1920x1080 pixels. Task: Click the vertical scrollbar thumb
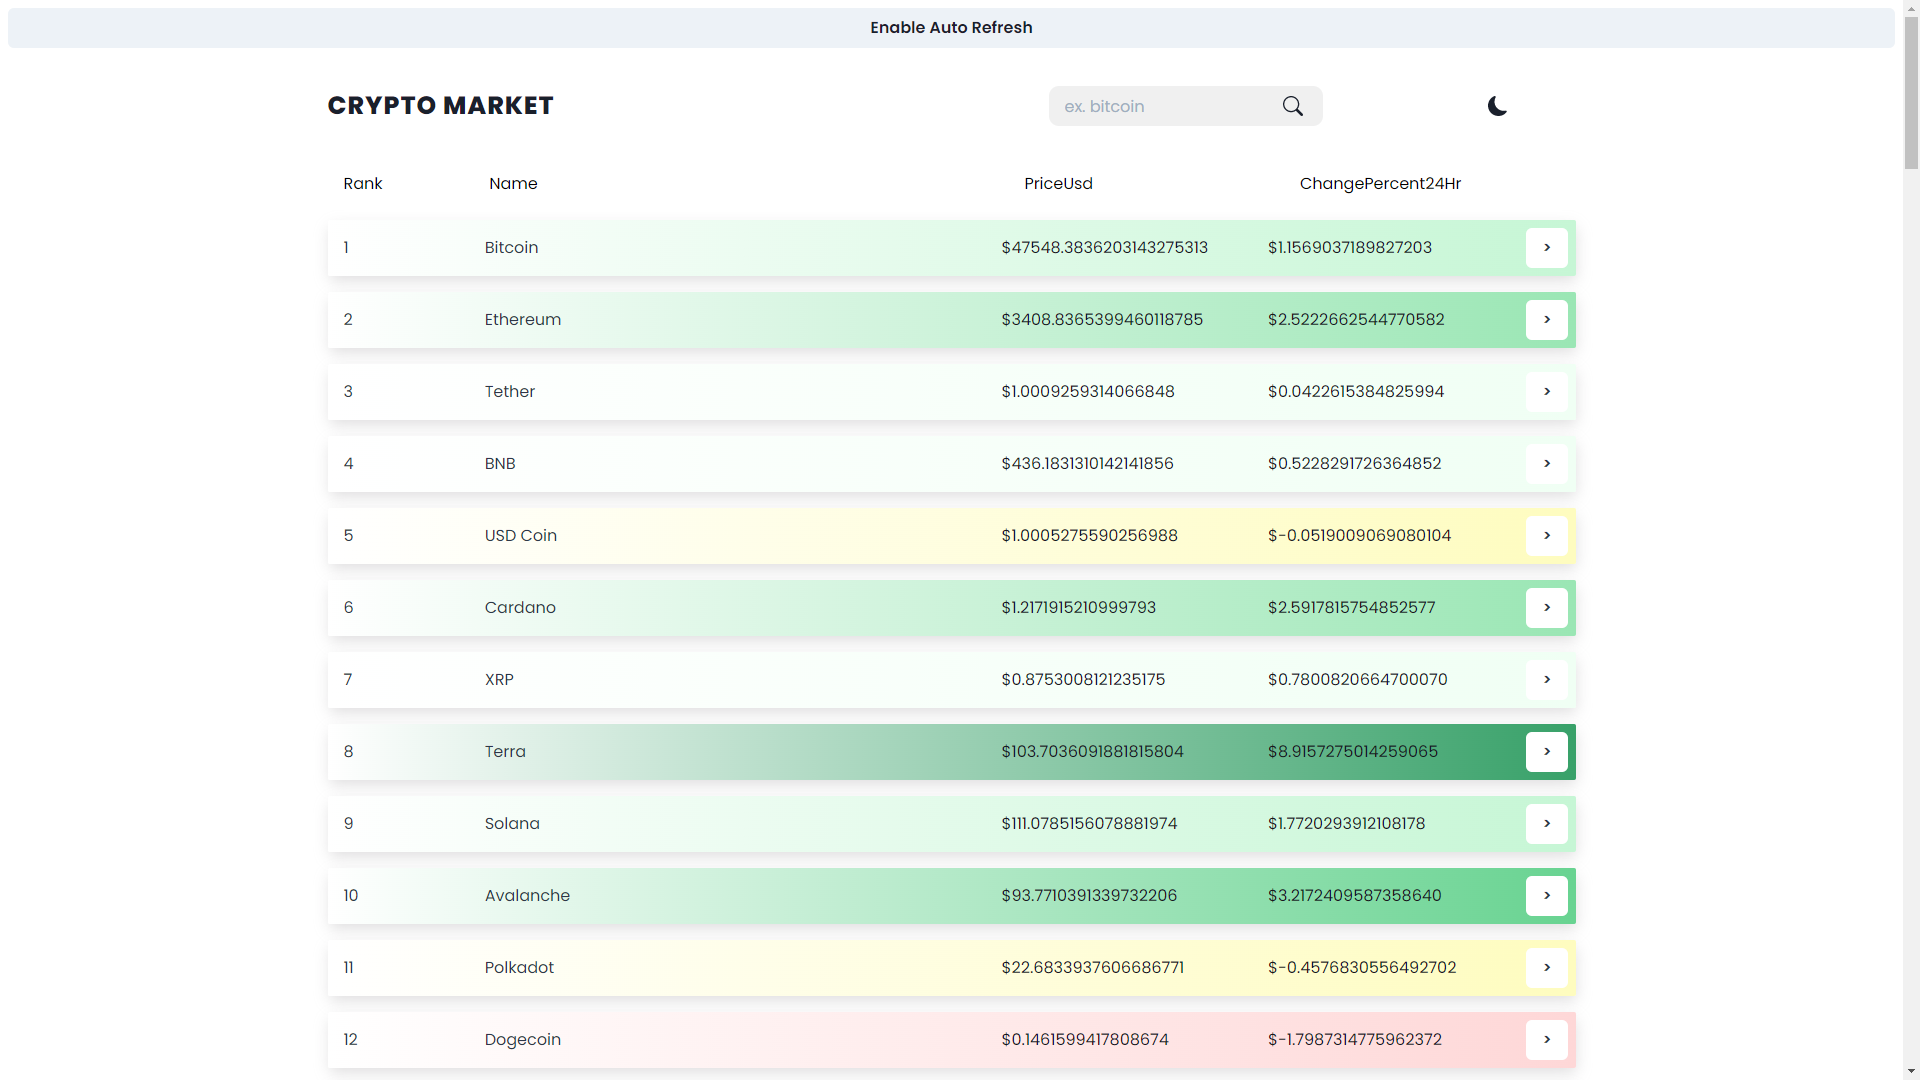pos(1911,93)
